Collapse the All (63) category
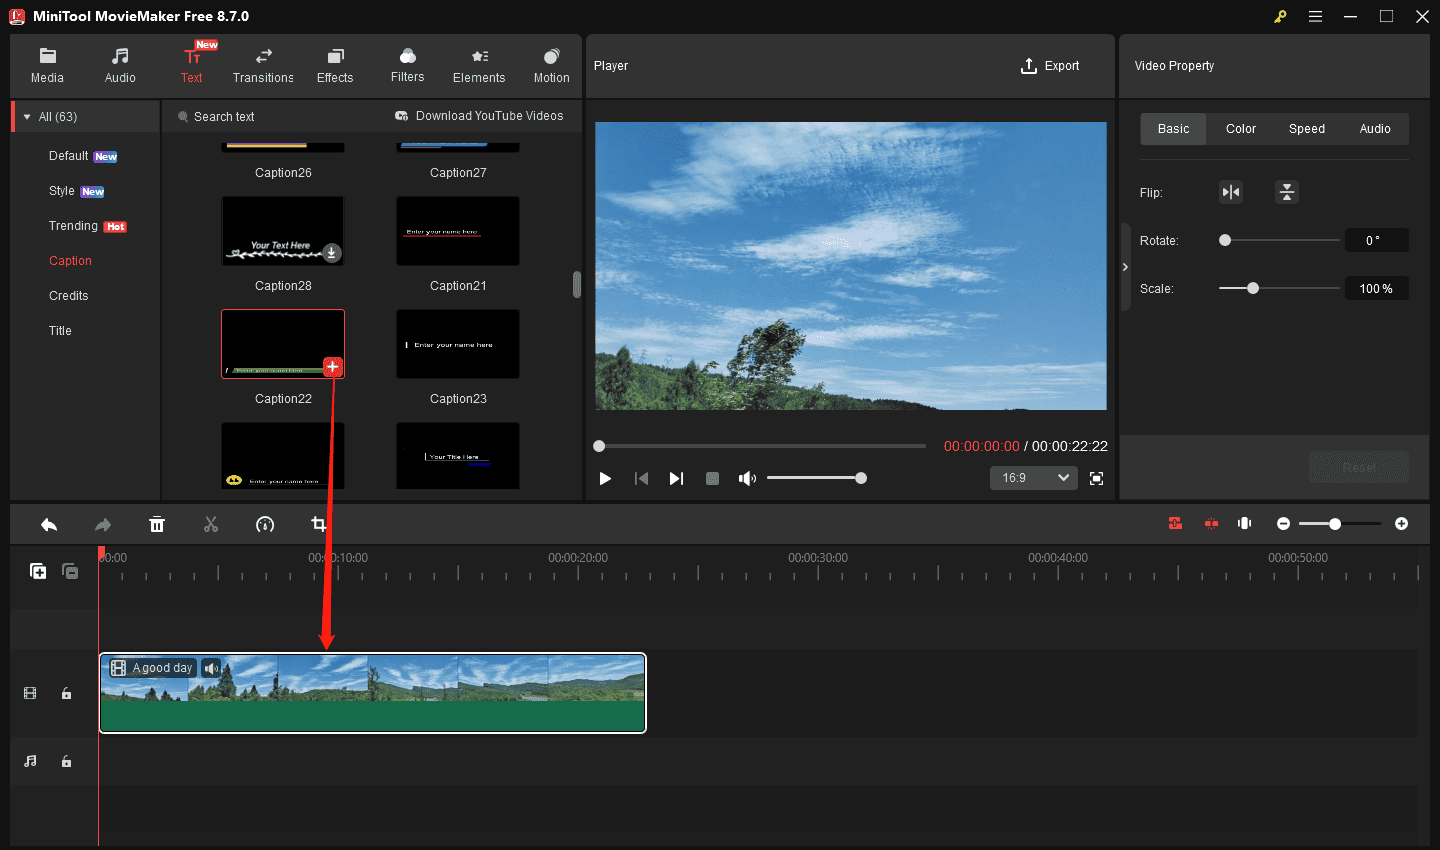The height and width of the screenshot is (850, 1440). (27, 117)
